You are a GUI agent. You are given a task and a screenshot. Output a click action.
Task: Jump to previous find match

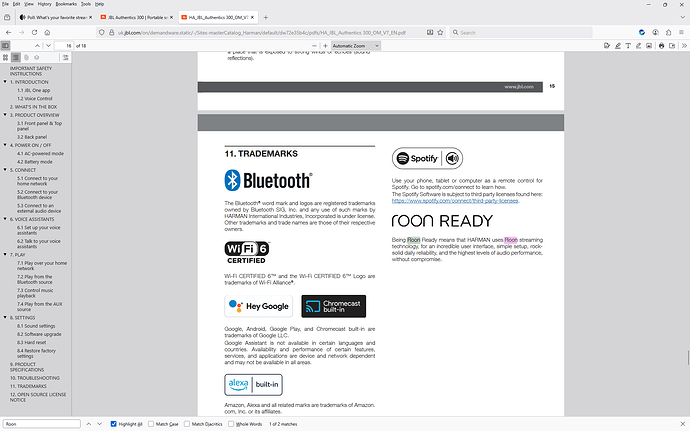point(88,424)
